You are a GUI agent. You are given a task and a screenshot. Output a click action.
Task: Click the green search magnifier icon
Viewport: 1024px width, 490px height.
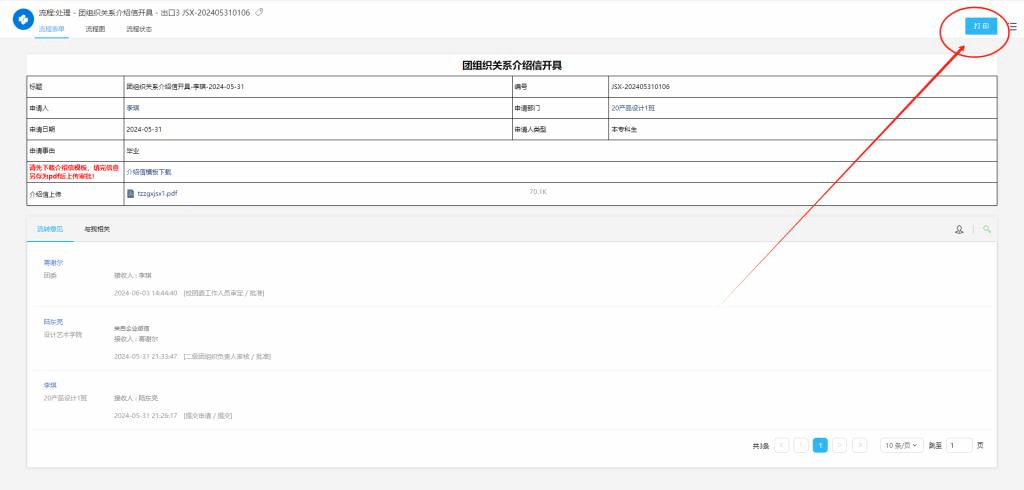tap(987, 229)
